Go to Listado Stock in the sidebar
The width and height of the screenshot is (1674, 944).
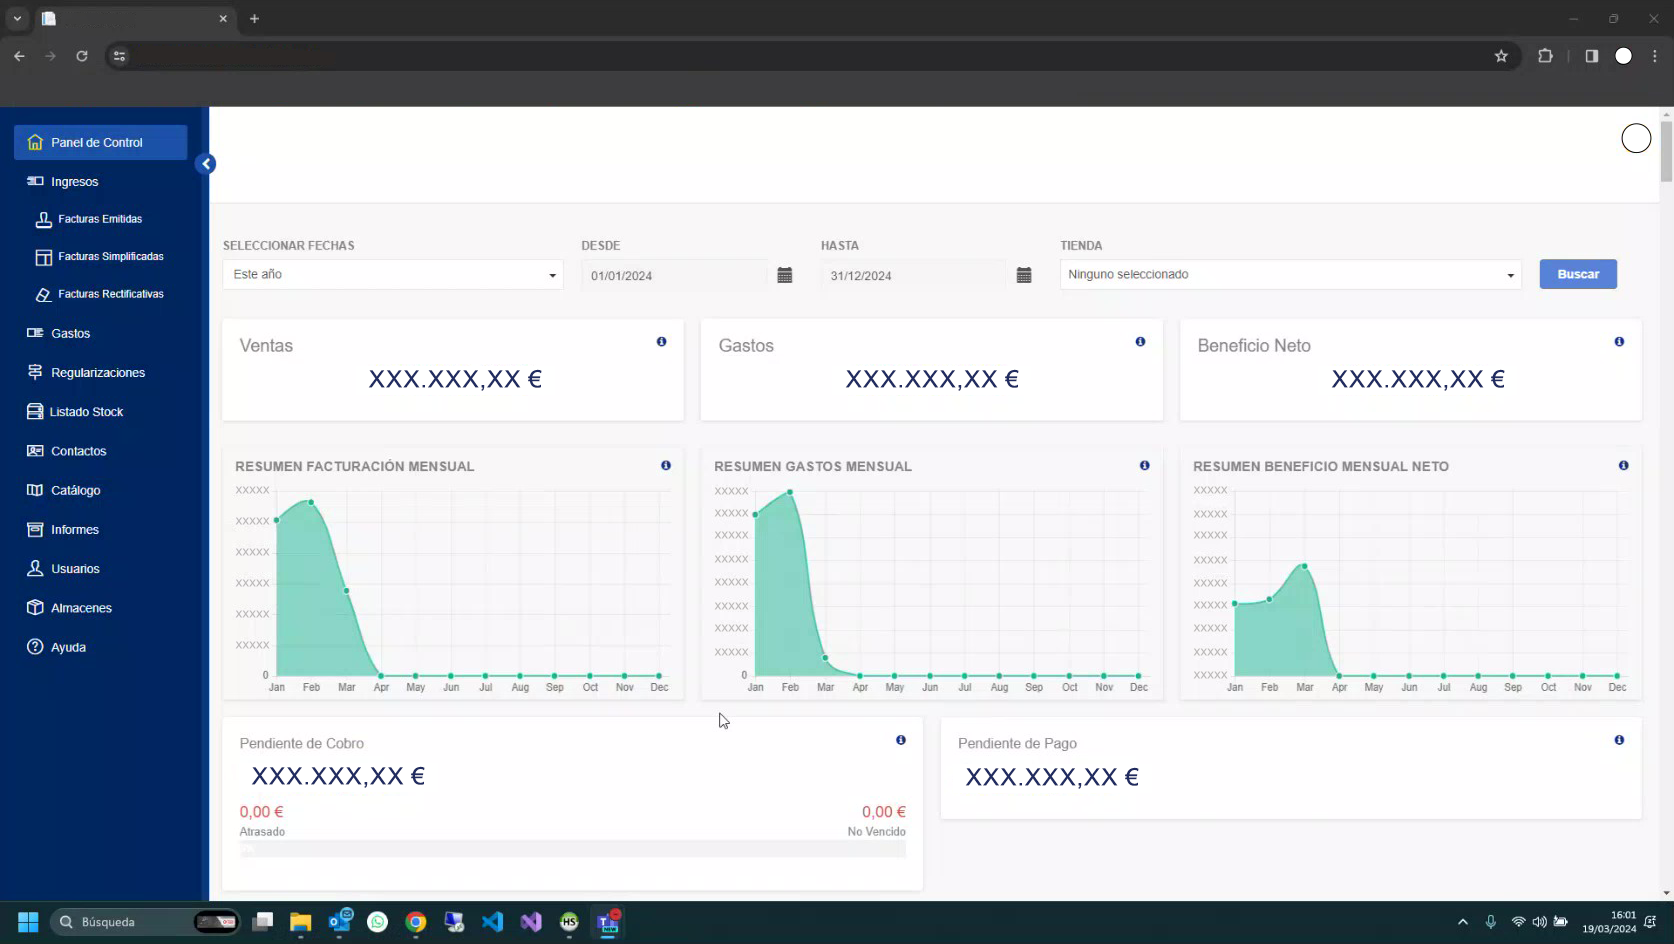click(x=86, y=412)
